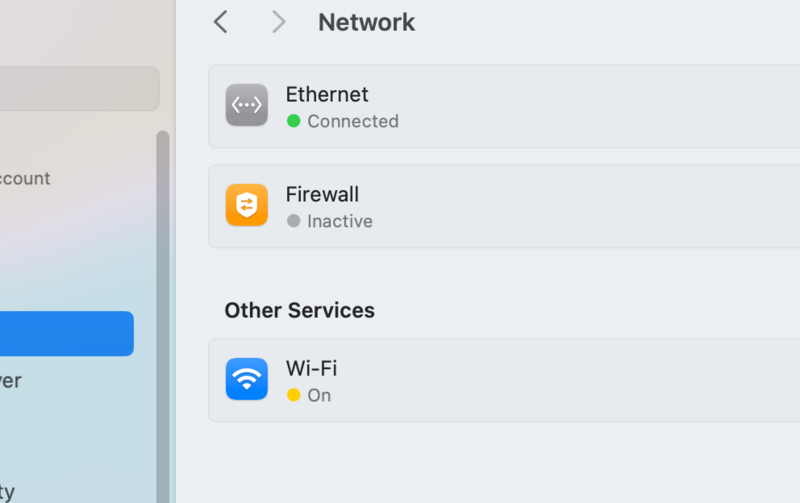Screen dimensions: 800x503
Task: Go back using the left chevron
Action: (221, 22)
